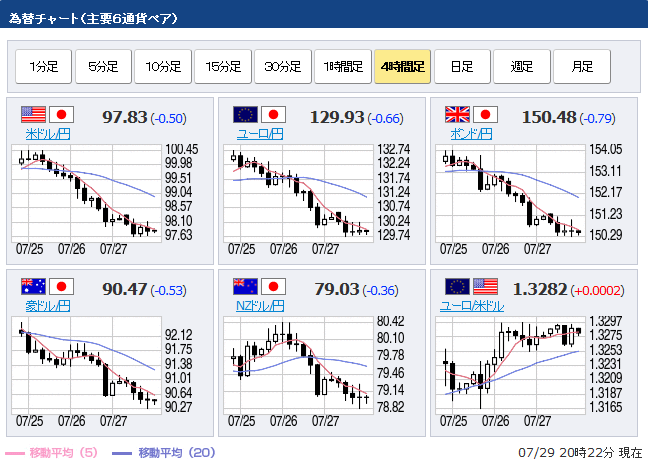Open the ユーロ/円 pair link
The image size is (648, 463).
point(260,133)
